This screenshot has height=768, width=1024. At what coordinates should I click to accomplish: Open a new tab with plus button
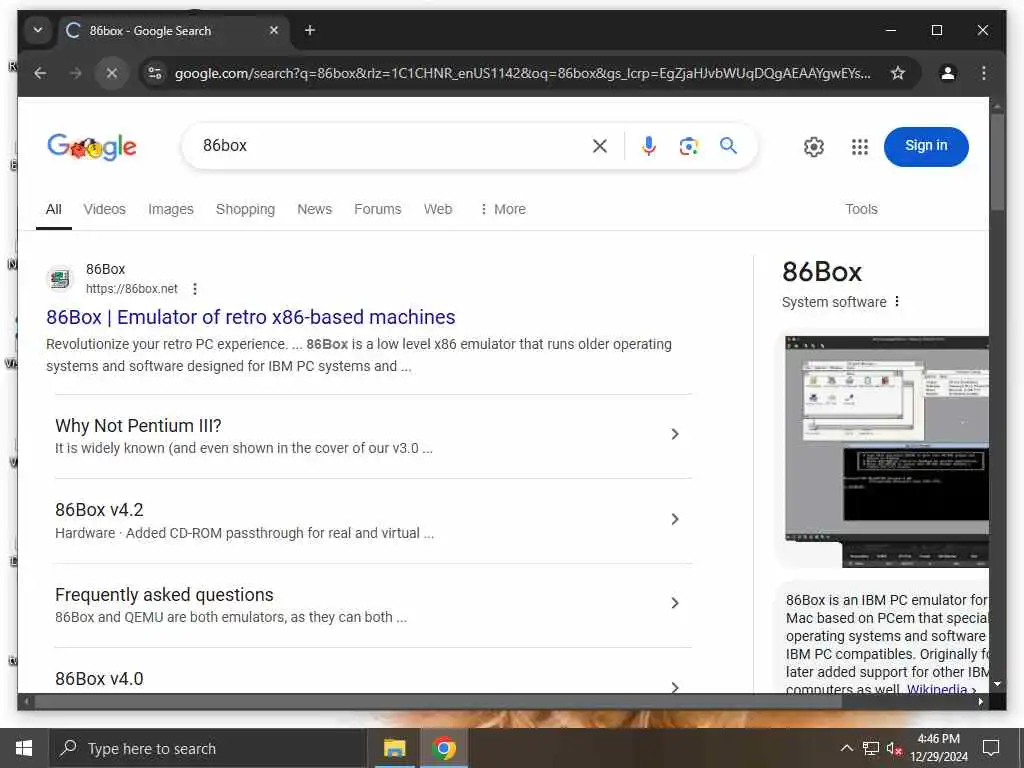310,30
